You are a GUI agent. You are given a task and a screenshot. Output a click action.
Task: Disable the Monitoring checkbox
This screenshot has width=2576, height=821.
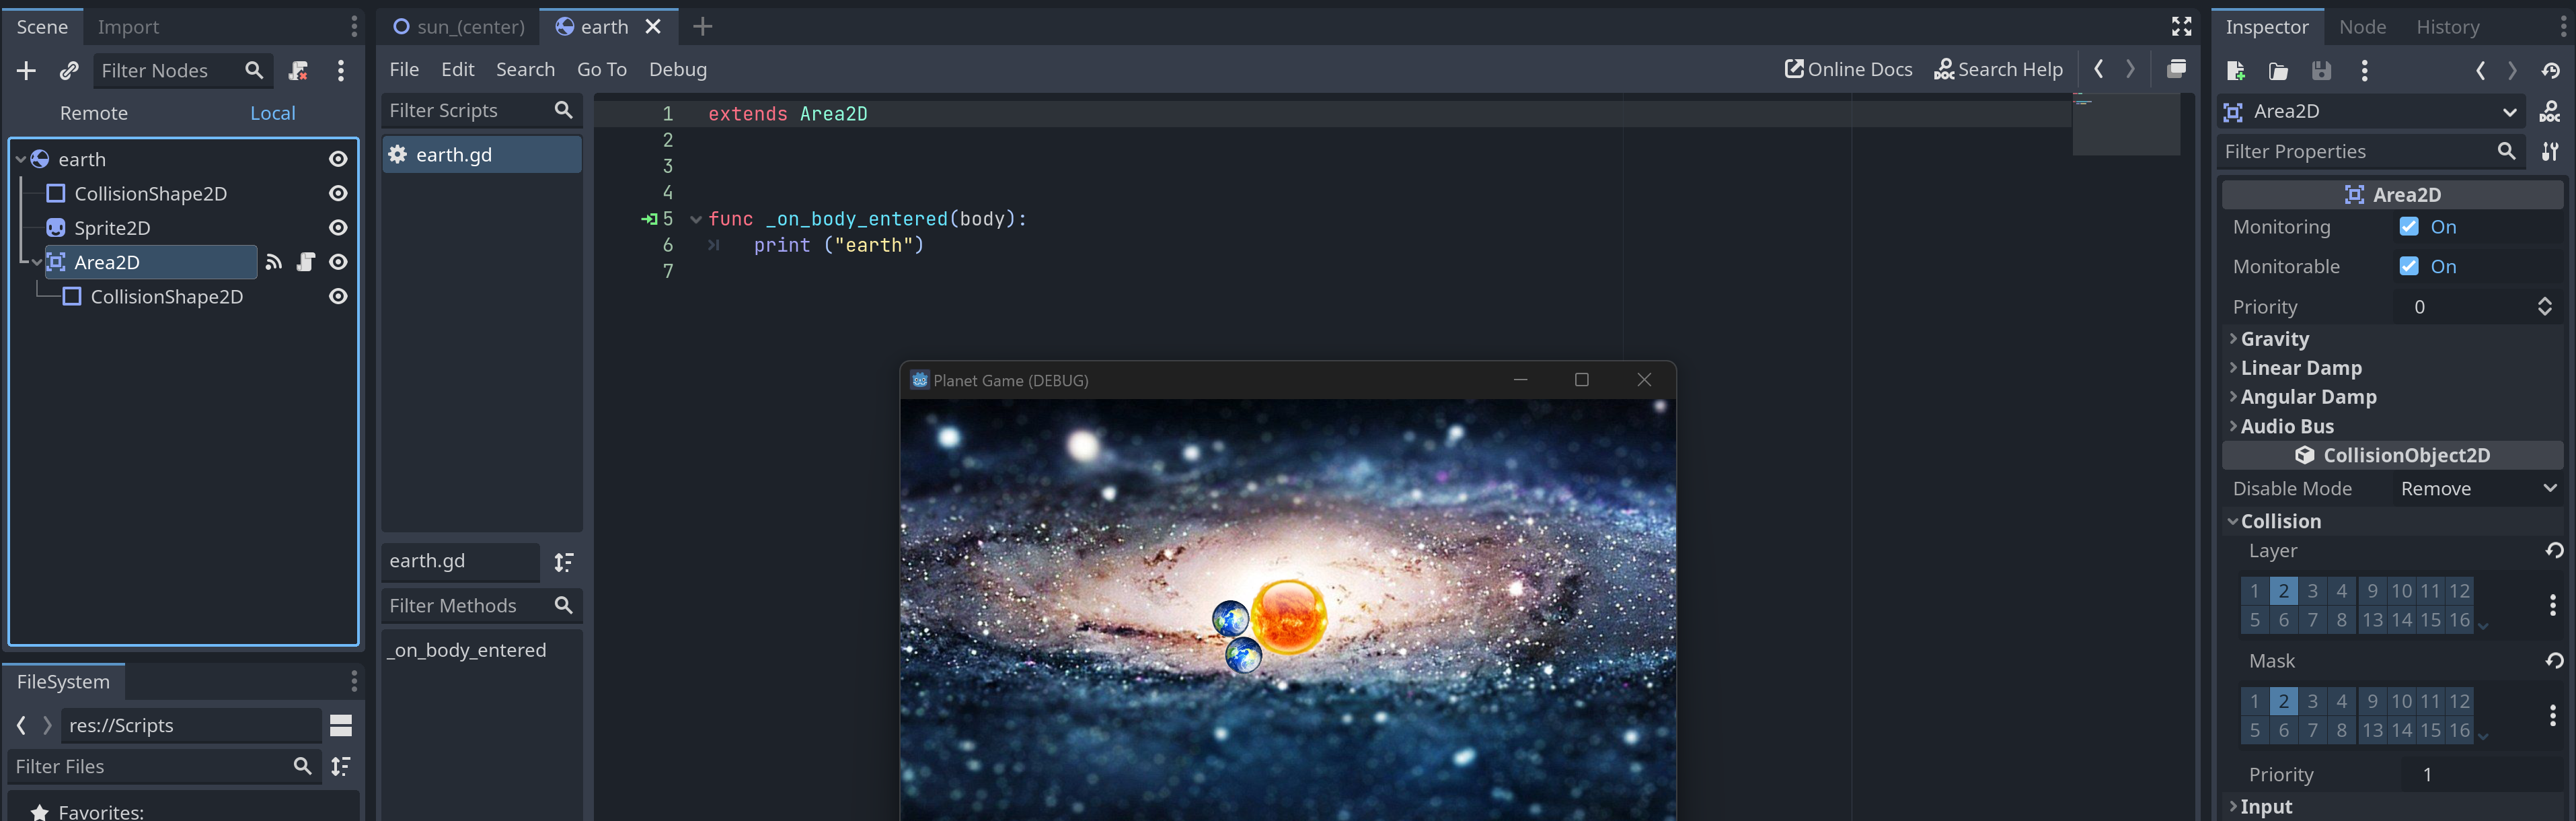click(2409, 227)
